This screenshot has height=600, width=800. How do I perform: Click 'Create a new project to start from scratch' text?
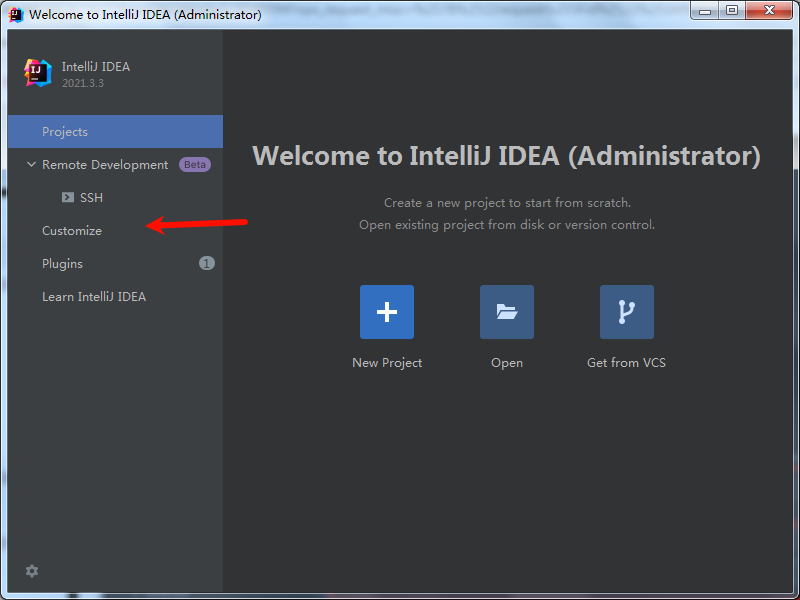click(507, 203)
